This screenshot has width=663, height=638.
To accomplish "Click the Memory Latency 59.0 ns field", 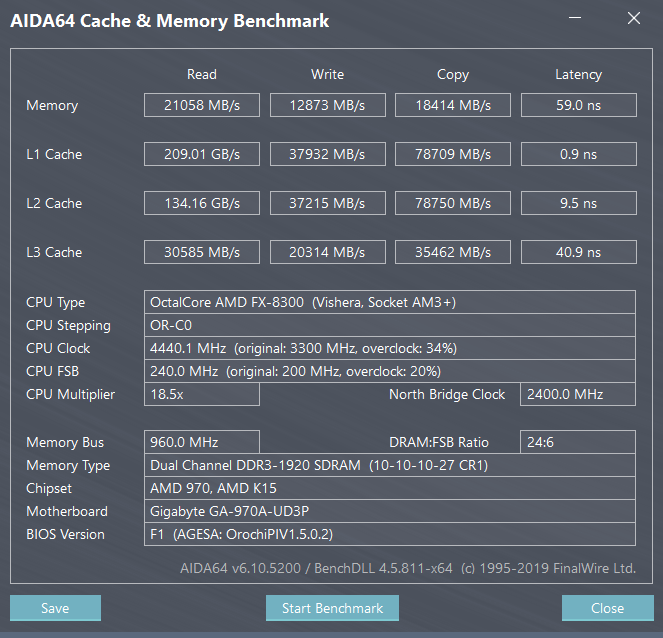I will tap(578, 105).
